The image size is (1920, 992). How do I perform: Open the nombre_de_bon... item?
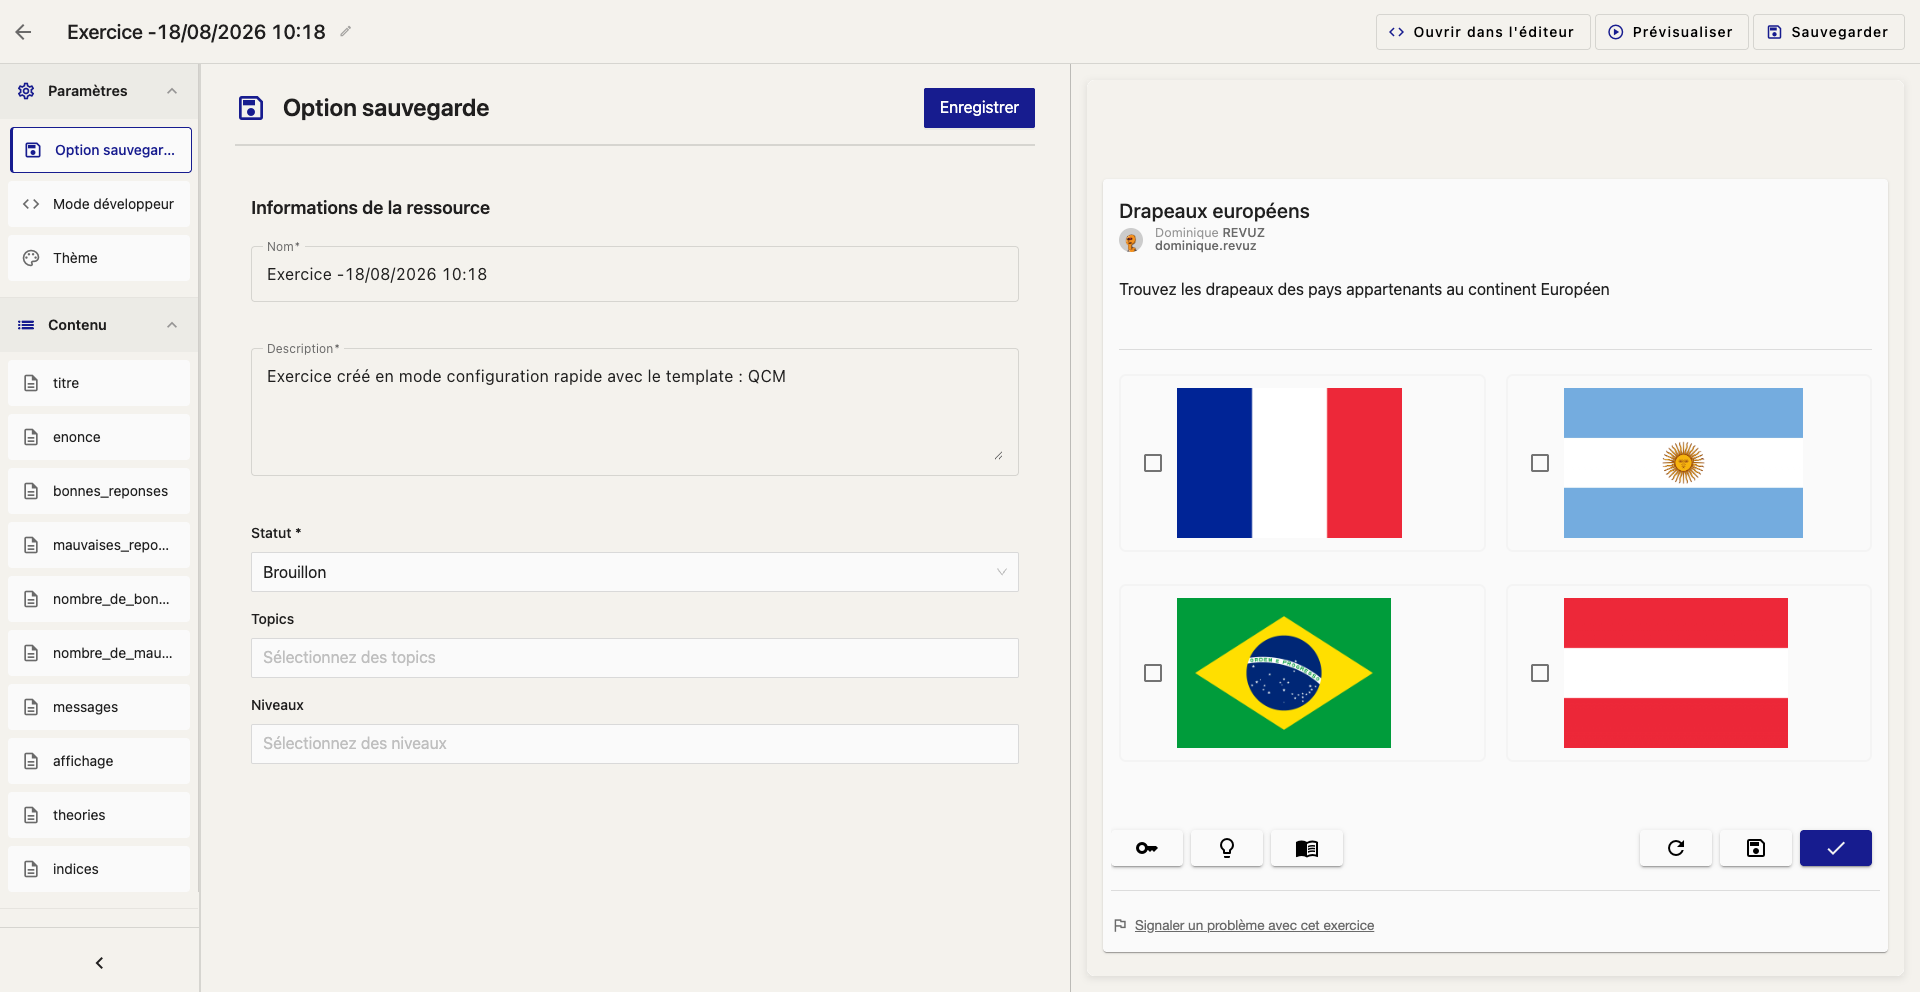(99, 599)
